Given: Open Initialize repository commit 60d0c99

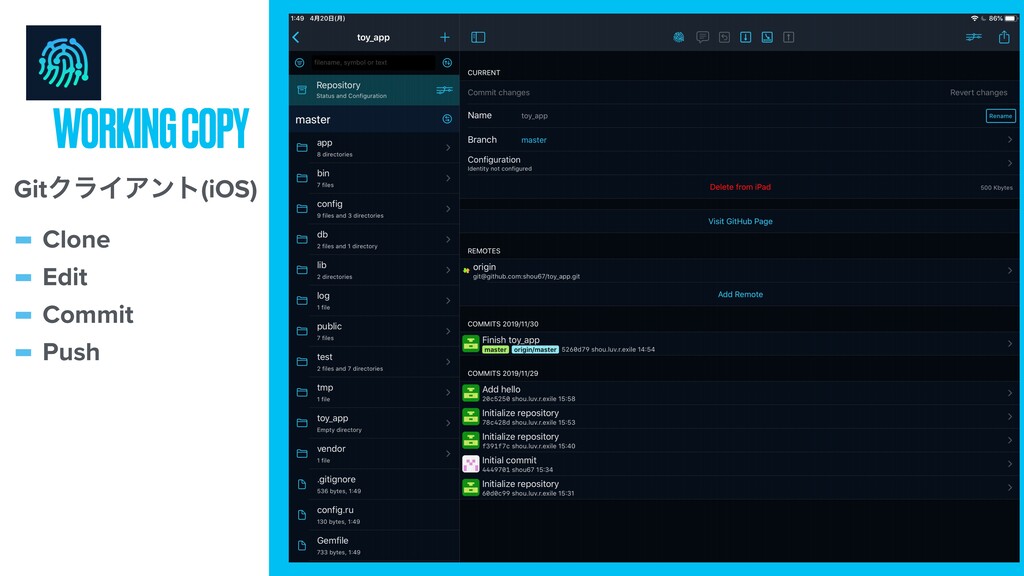Looking at the screenshot, I should [x=739, y=488].
